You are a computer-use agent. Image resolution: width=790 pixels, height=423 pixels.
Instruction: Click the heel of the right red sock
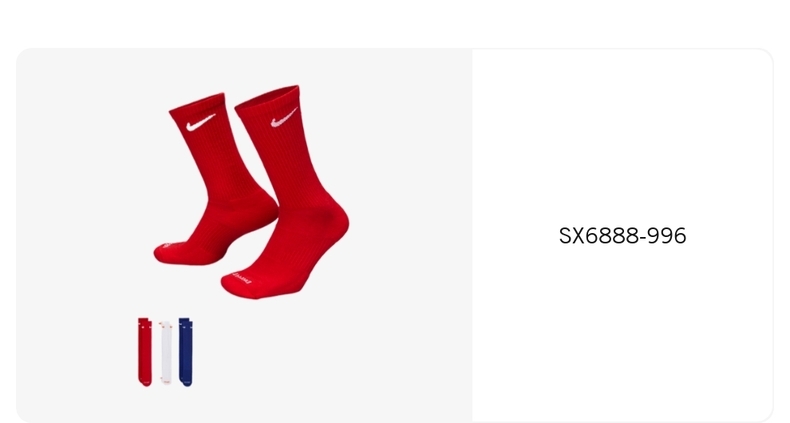tap(335, 219)
